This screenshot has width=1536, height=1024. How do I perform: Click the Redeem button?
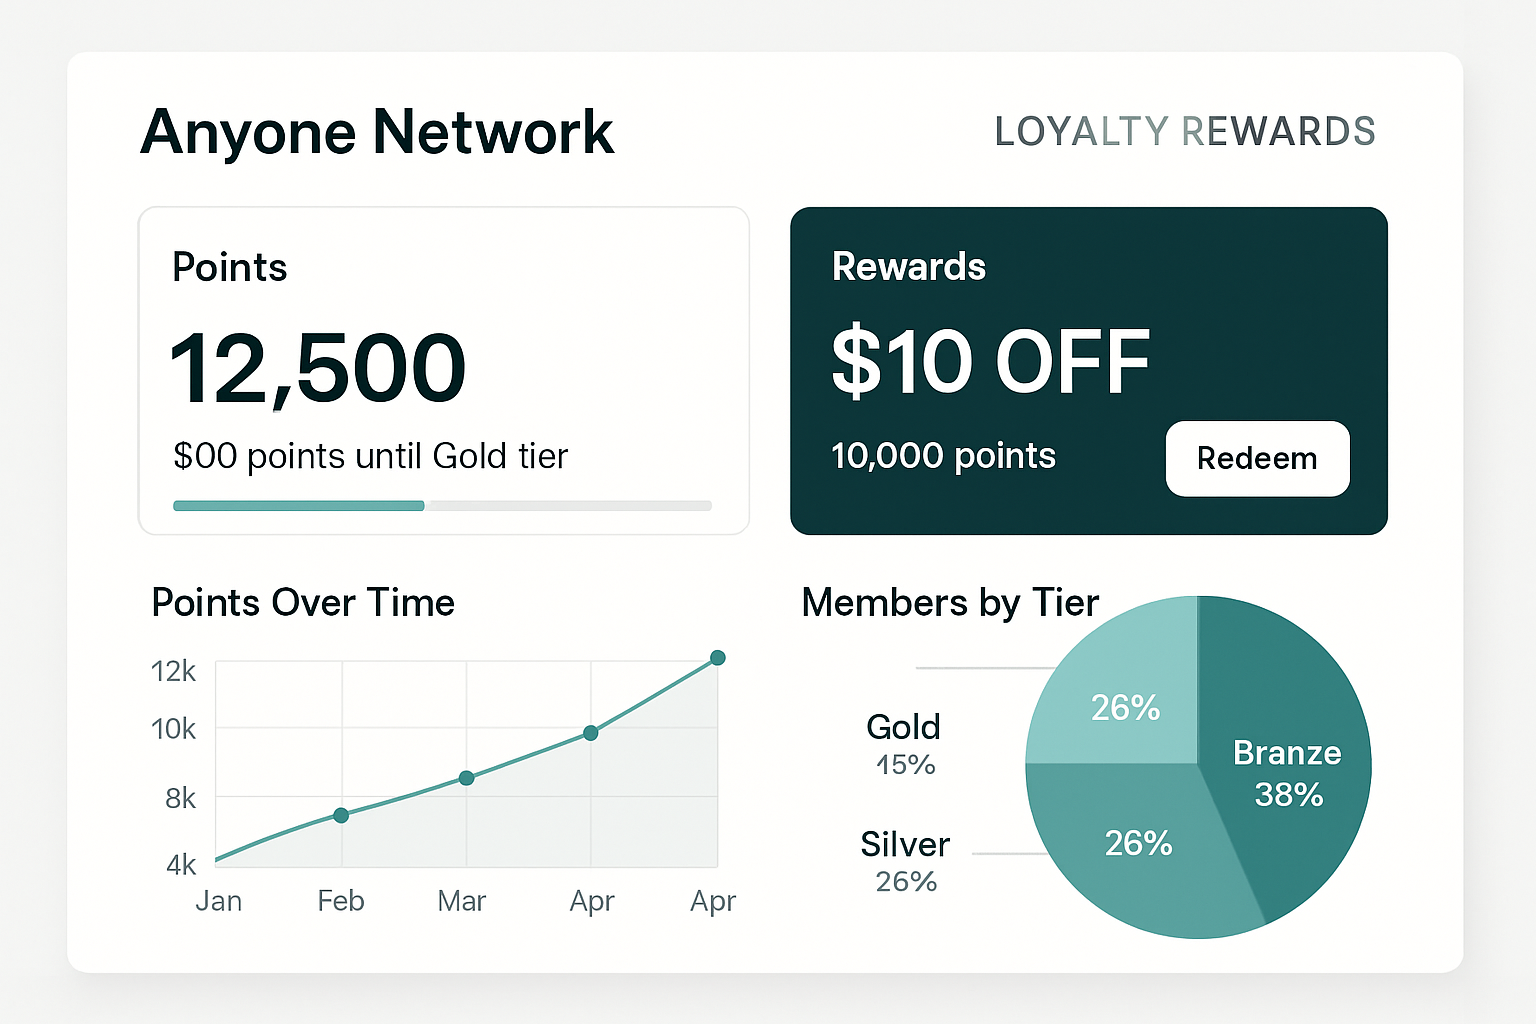click(1257, 459)
